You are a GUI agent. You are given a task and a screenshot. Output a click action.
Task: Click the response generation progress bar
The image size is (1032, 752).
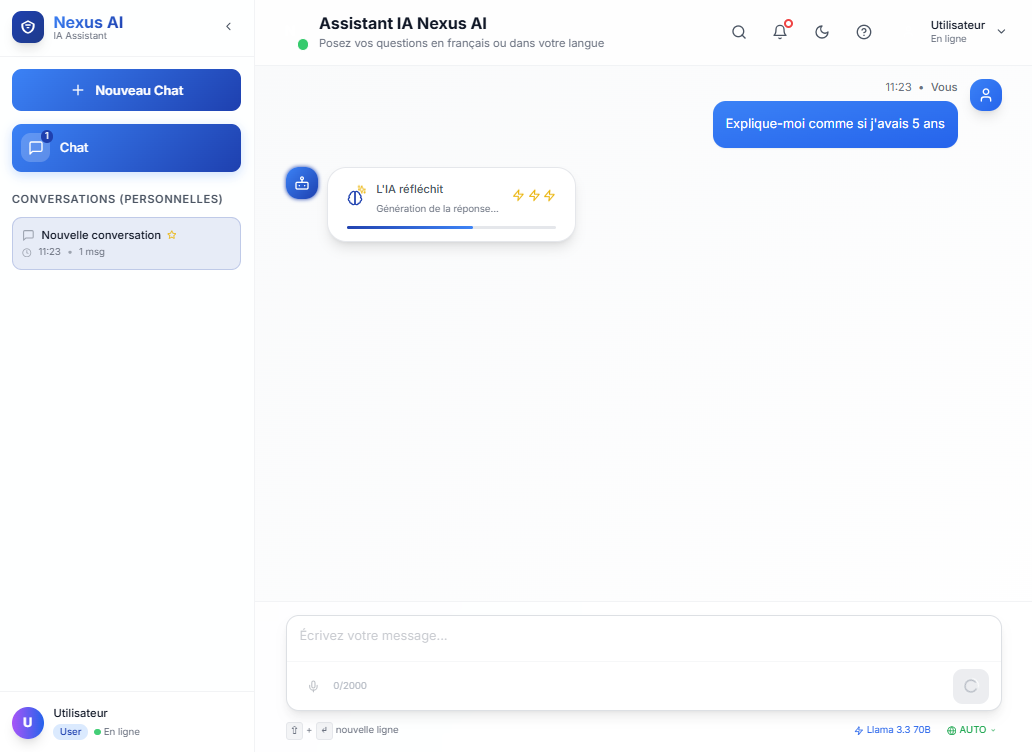point(451,227)
